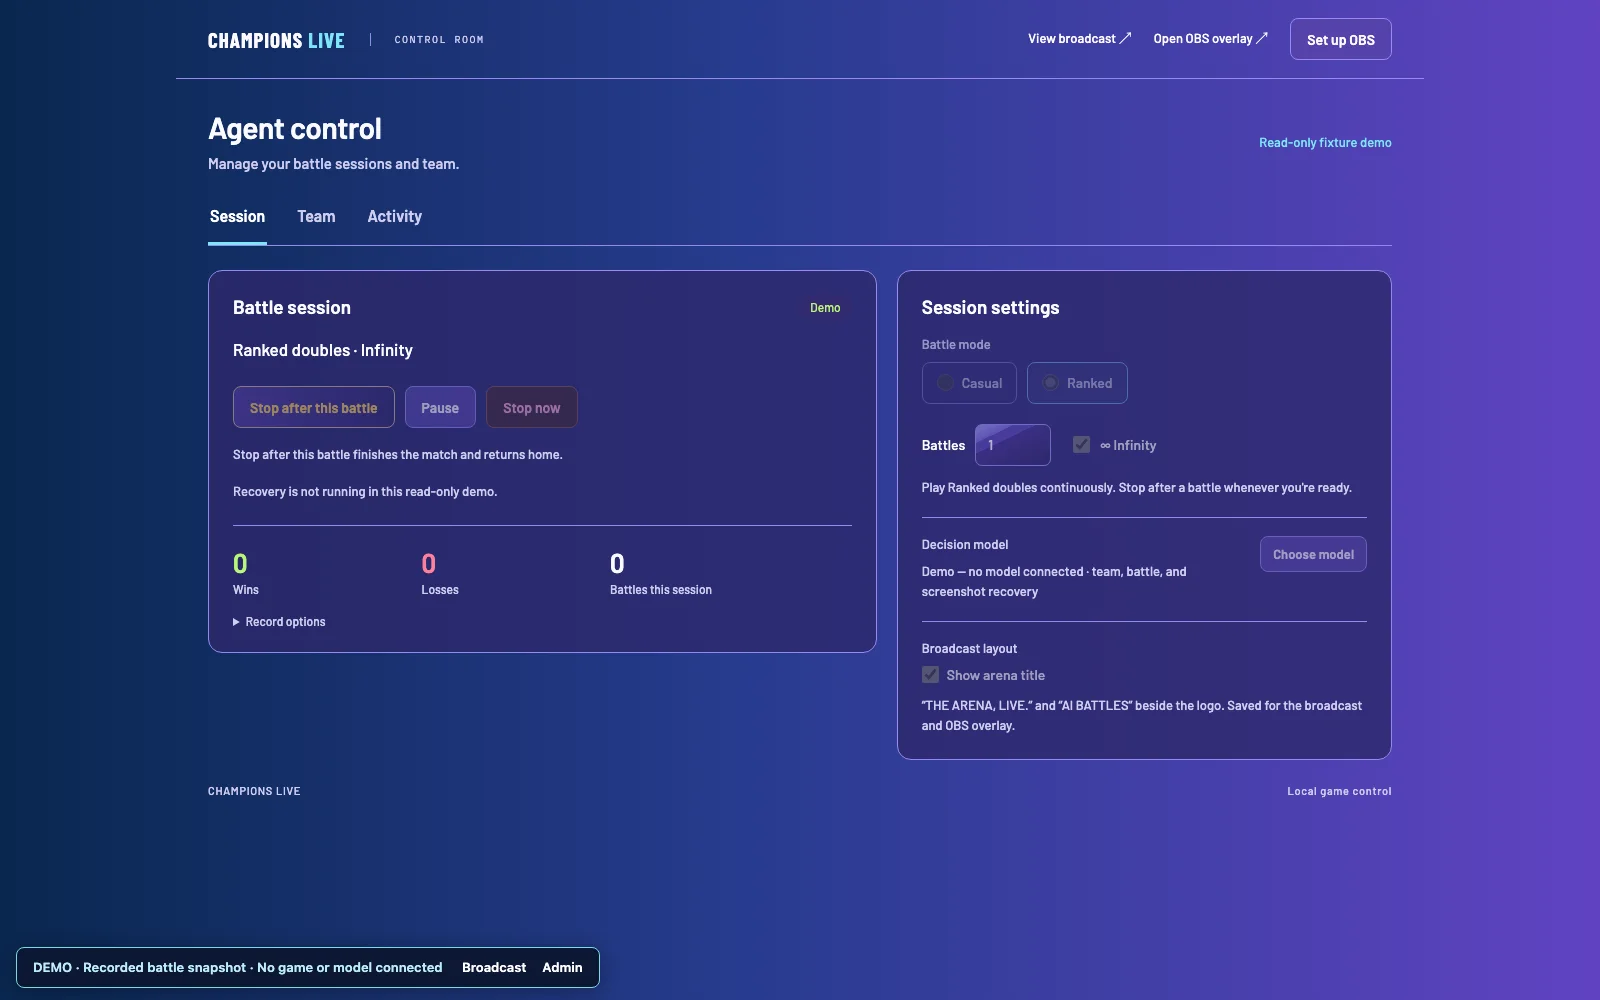Click the Battles this session count
Viewport: 1600px width, 1000px height.
point(617,564)
